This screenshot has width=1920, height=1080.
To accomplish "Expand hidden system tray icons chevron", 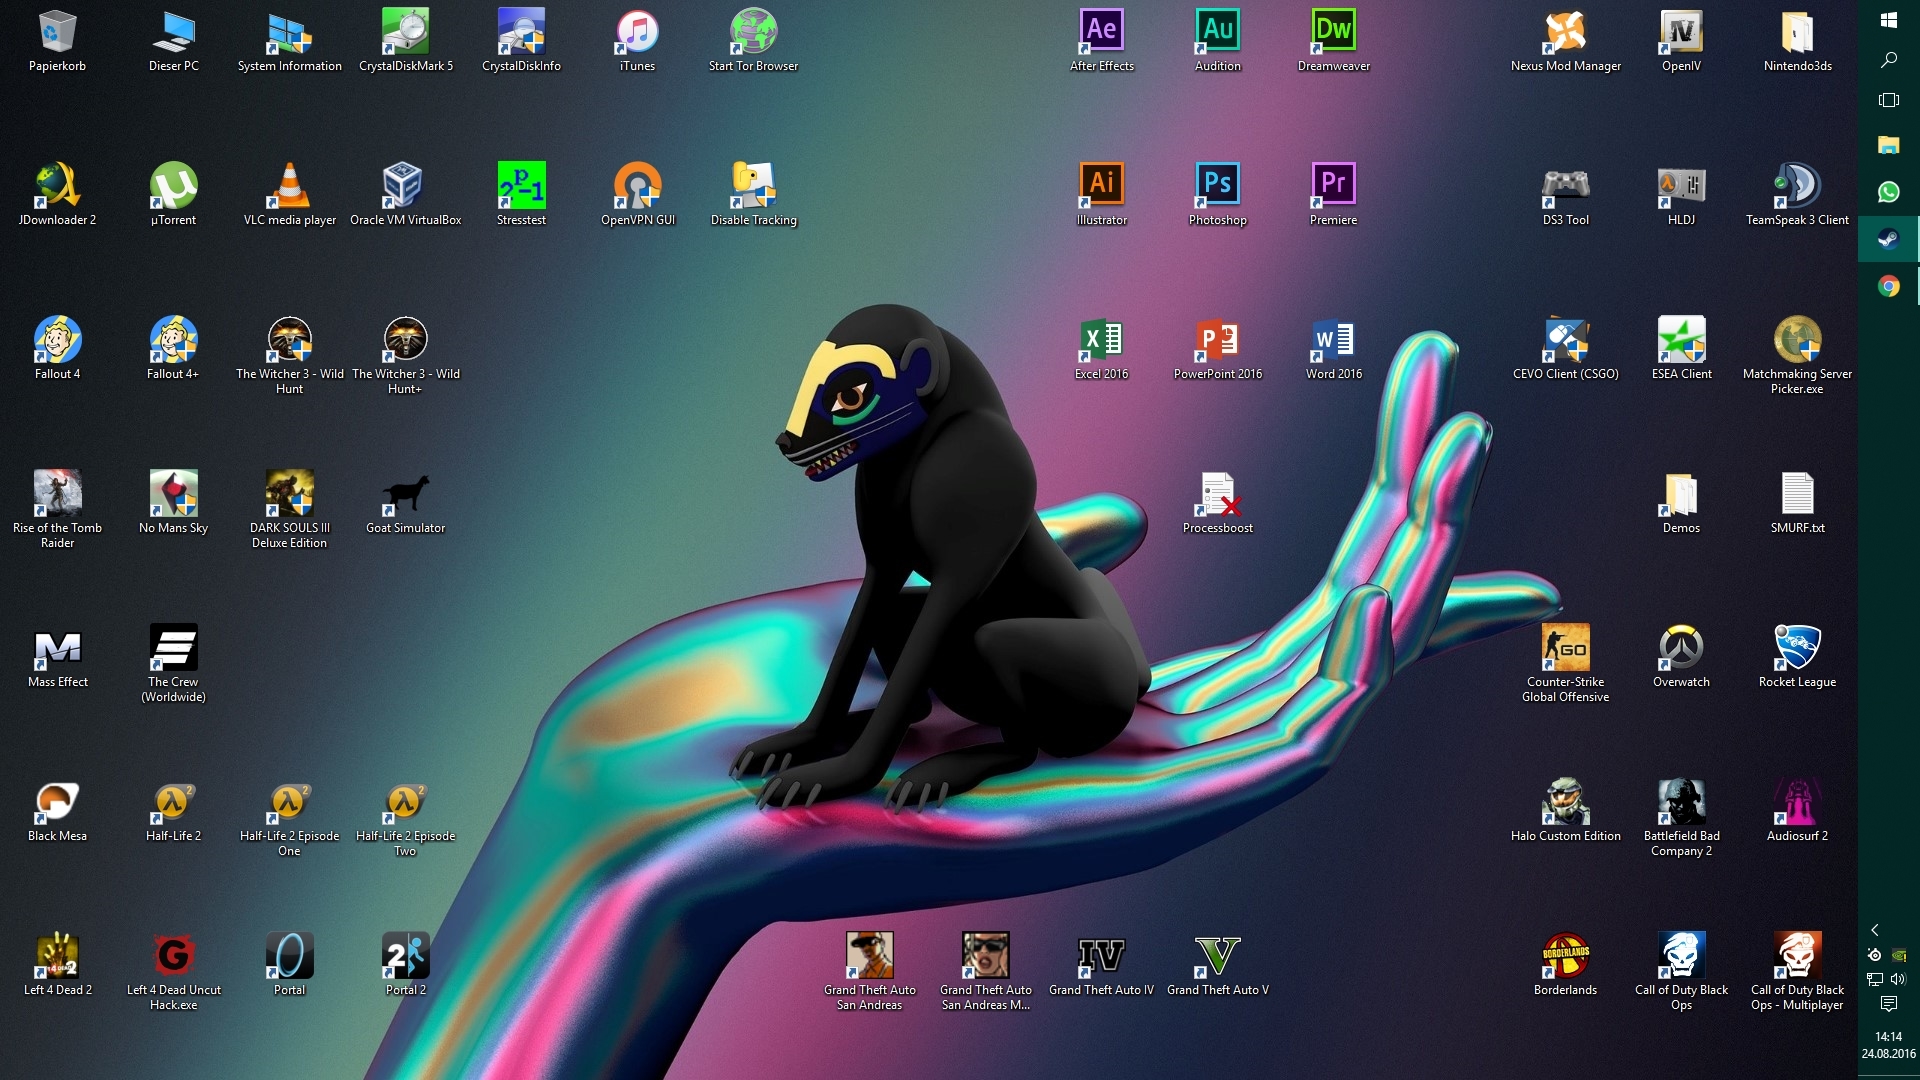I will (1875, 930).
